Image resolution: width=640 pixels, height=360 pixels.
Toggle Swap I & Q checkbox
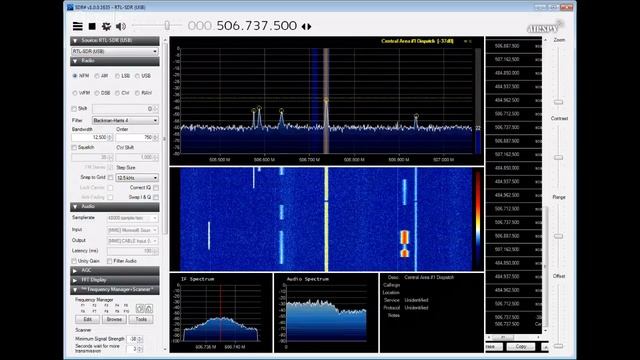pos(156,197)
